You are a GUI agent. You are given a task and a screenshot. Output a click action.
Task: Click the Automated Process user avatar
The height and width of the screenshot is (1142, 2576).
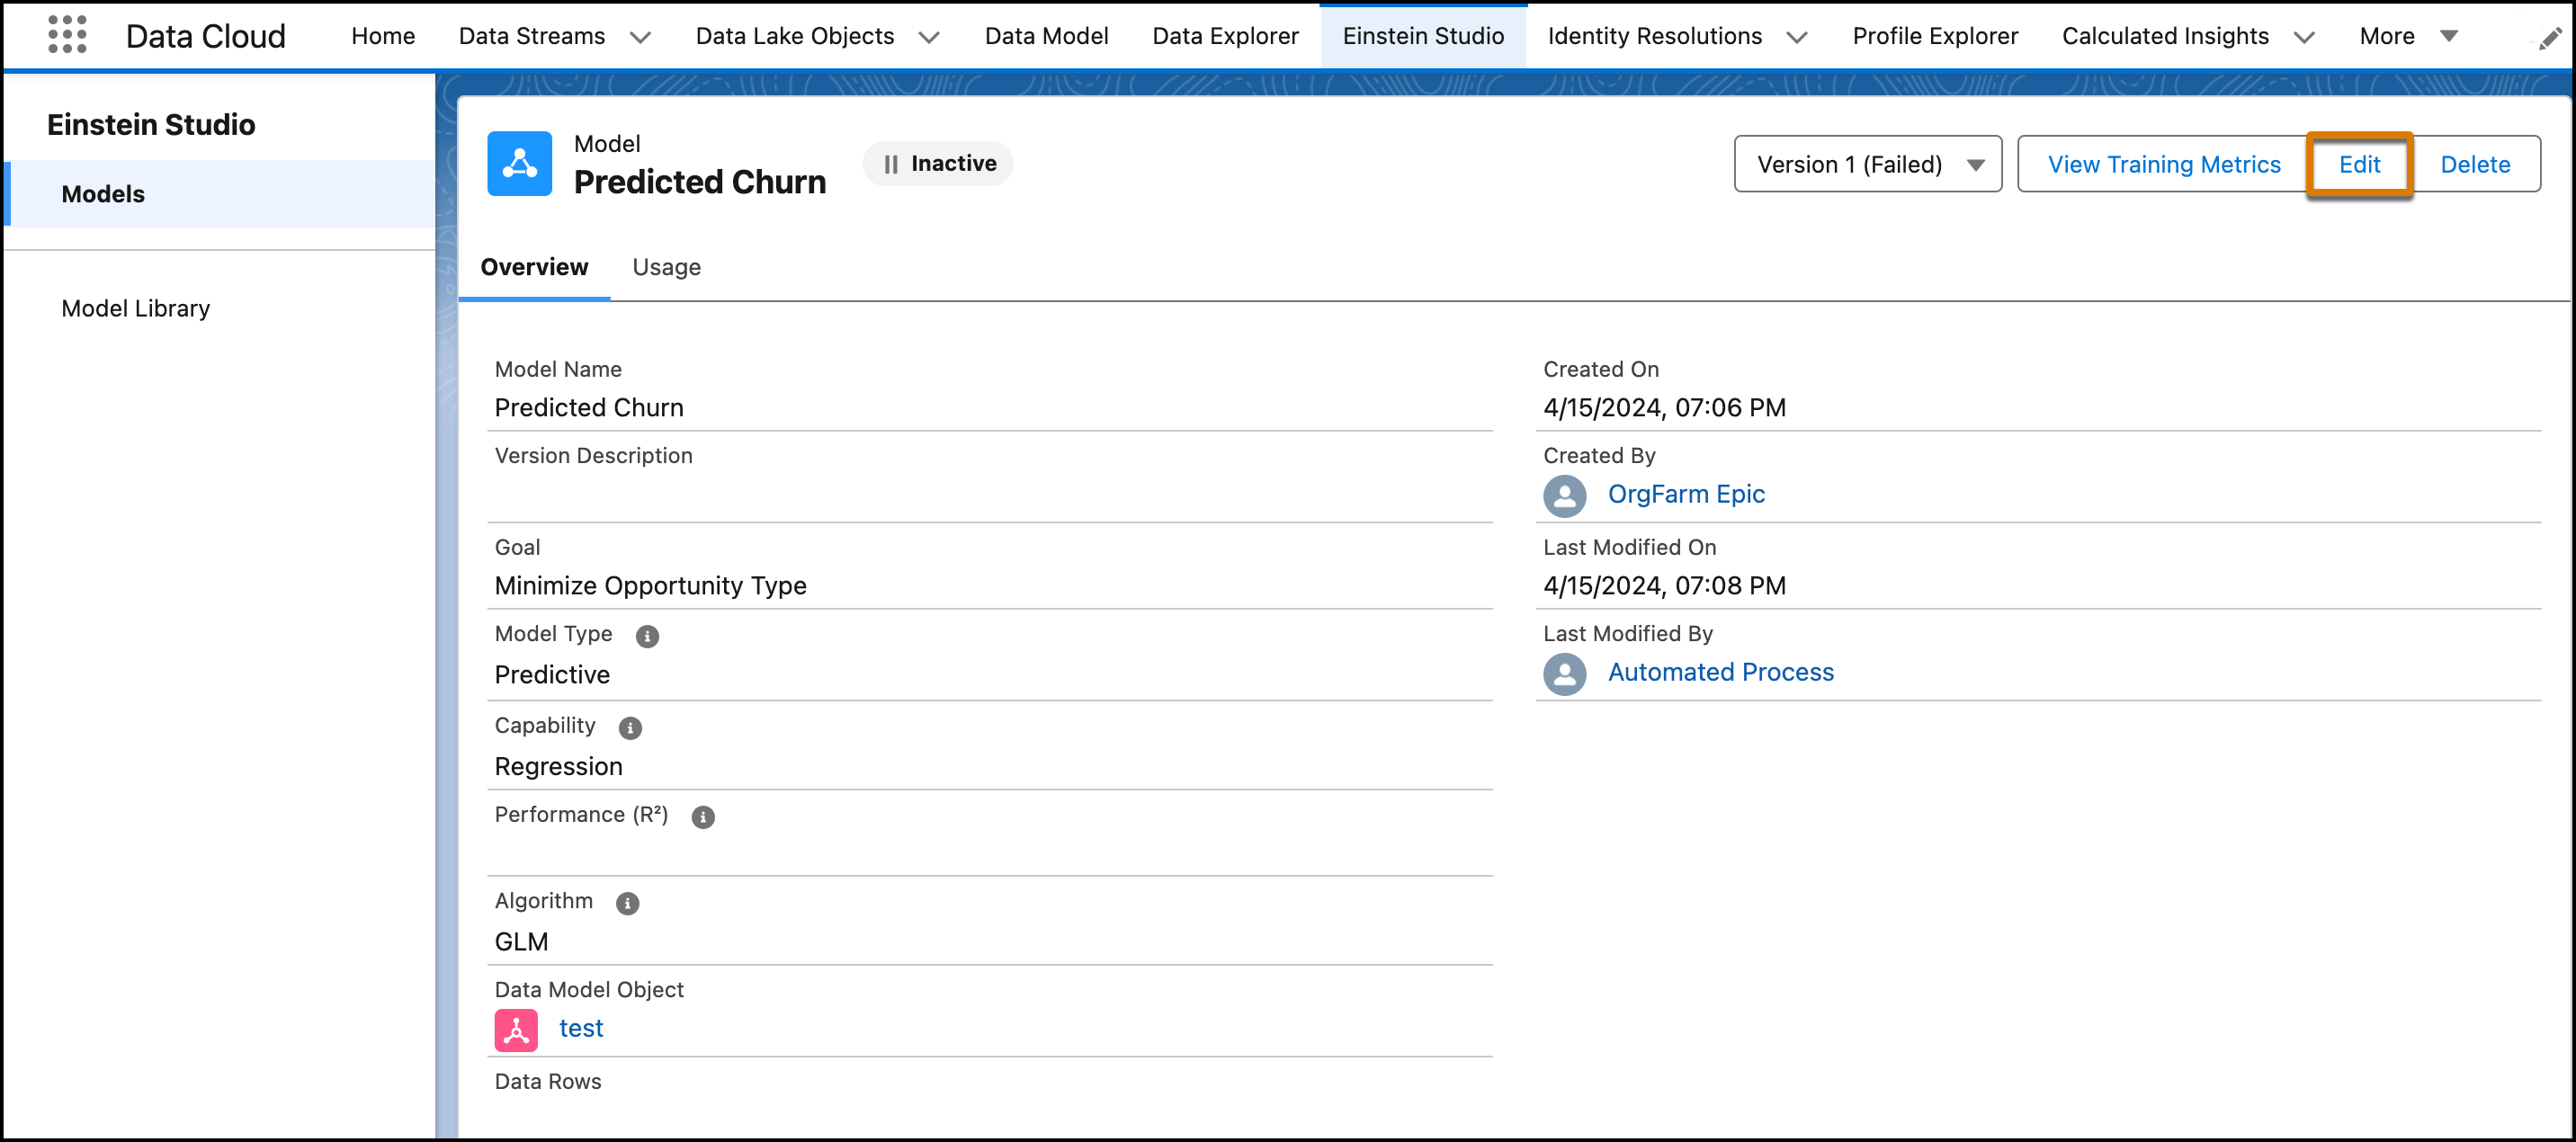click(1564, 673)
